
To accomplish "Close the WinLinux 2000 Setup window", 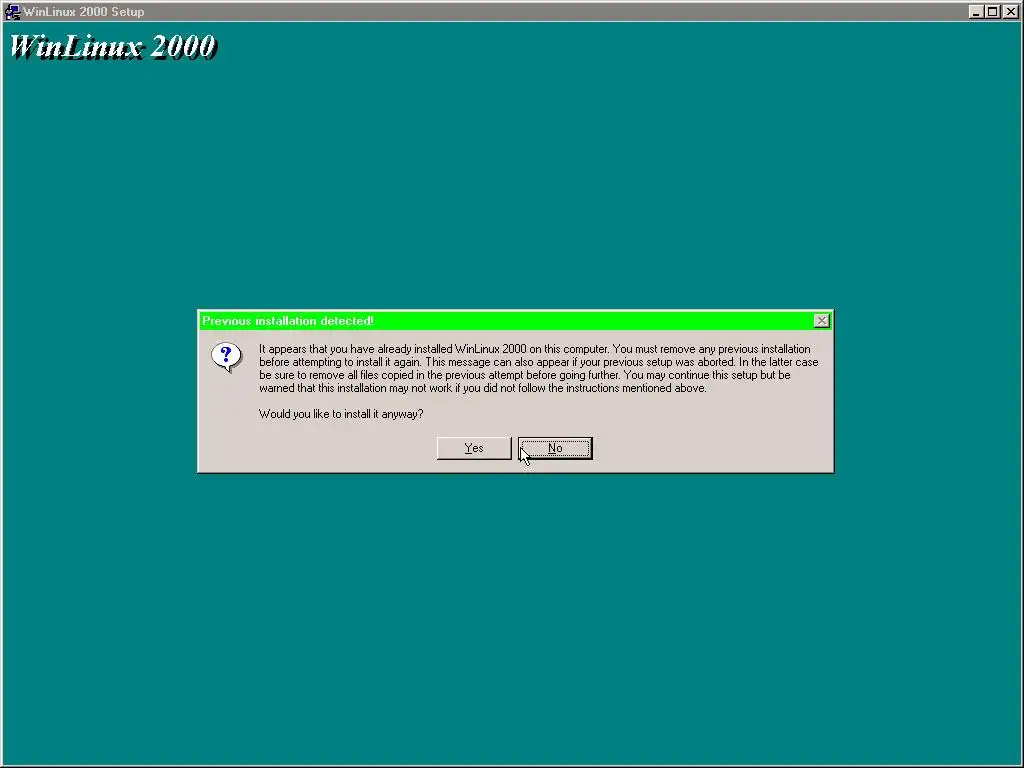I will 1010,11.
